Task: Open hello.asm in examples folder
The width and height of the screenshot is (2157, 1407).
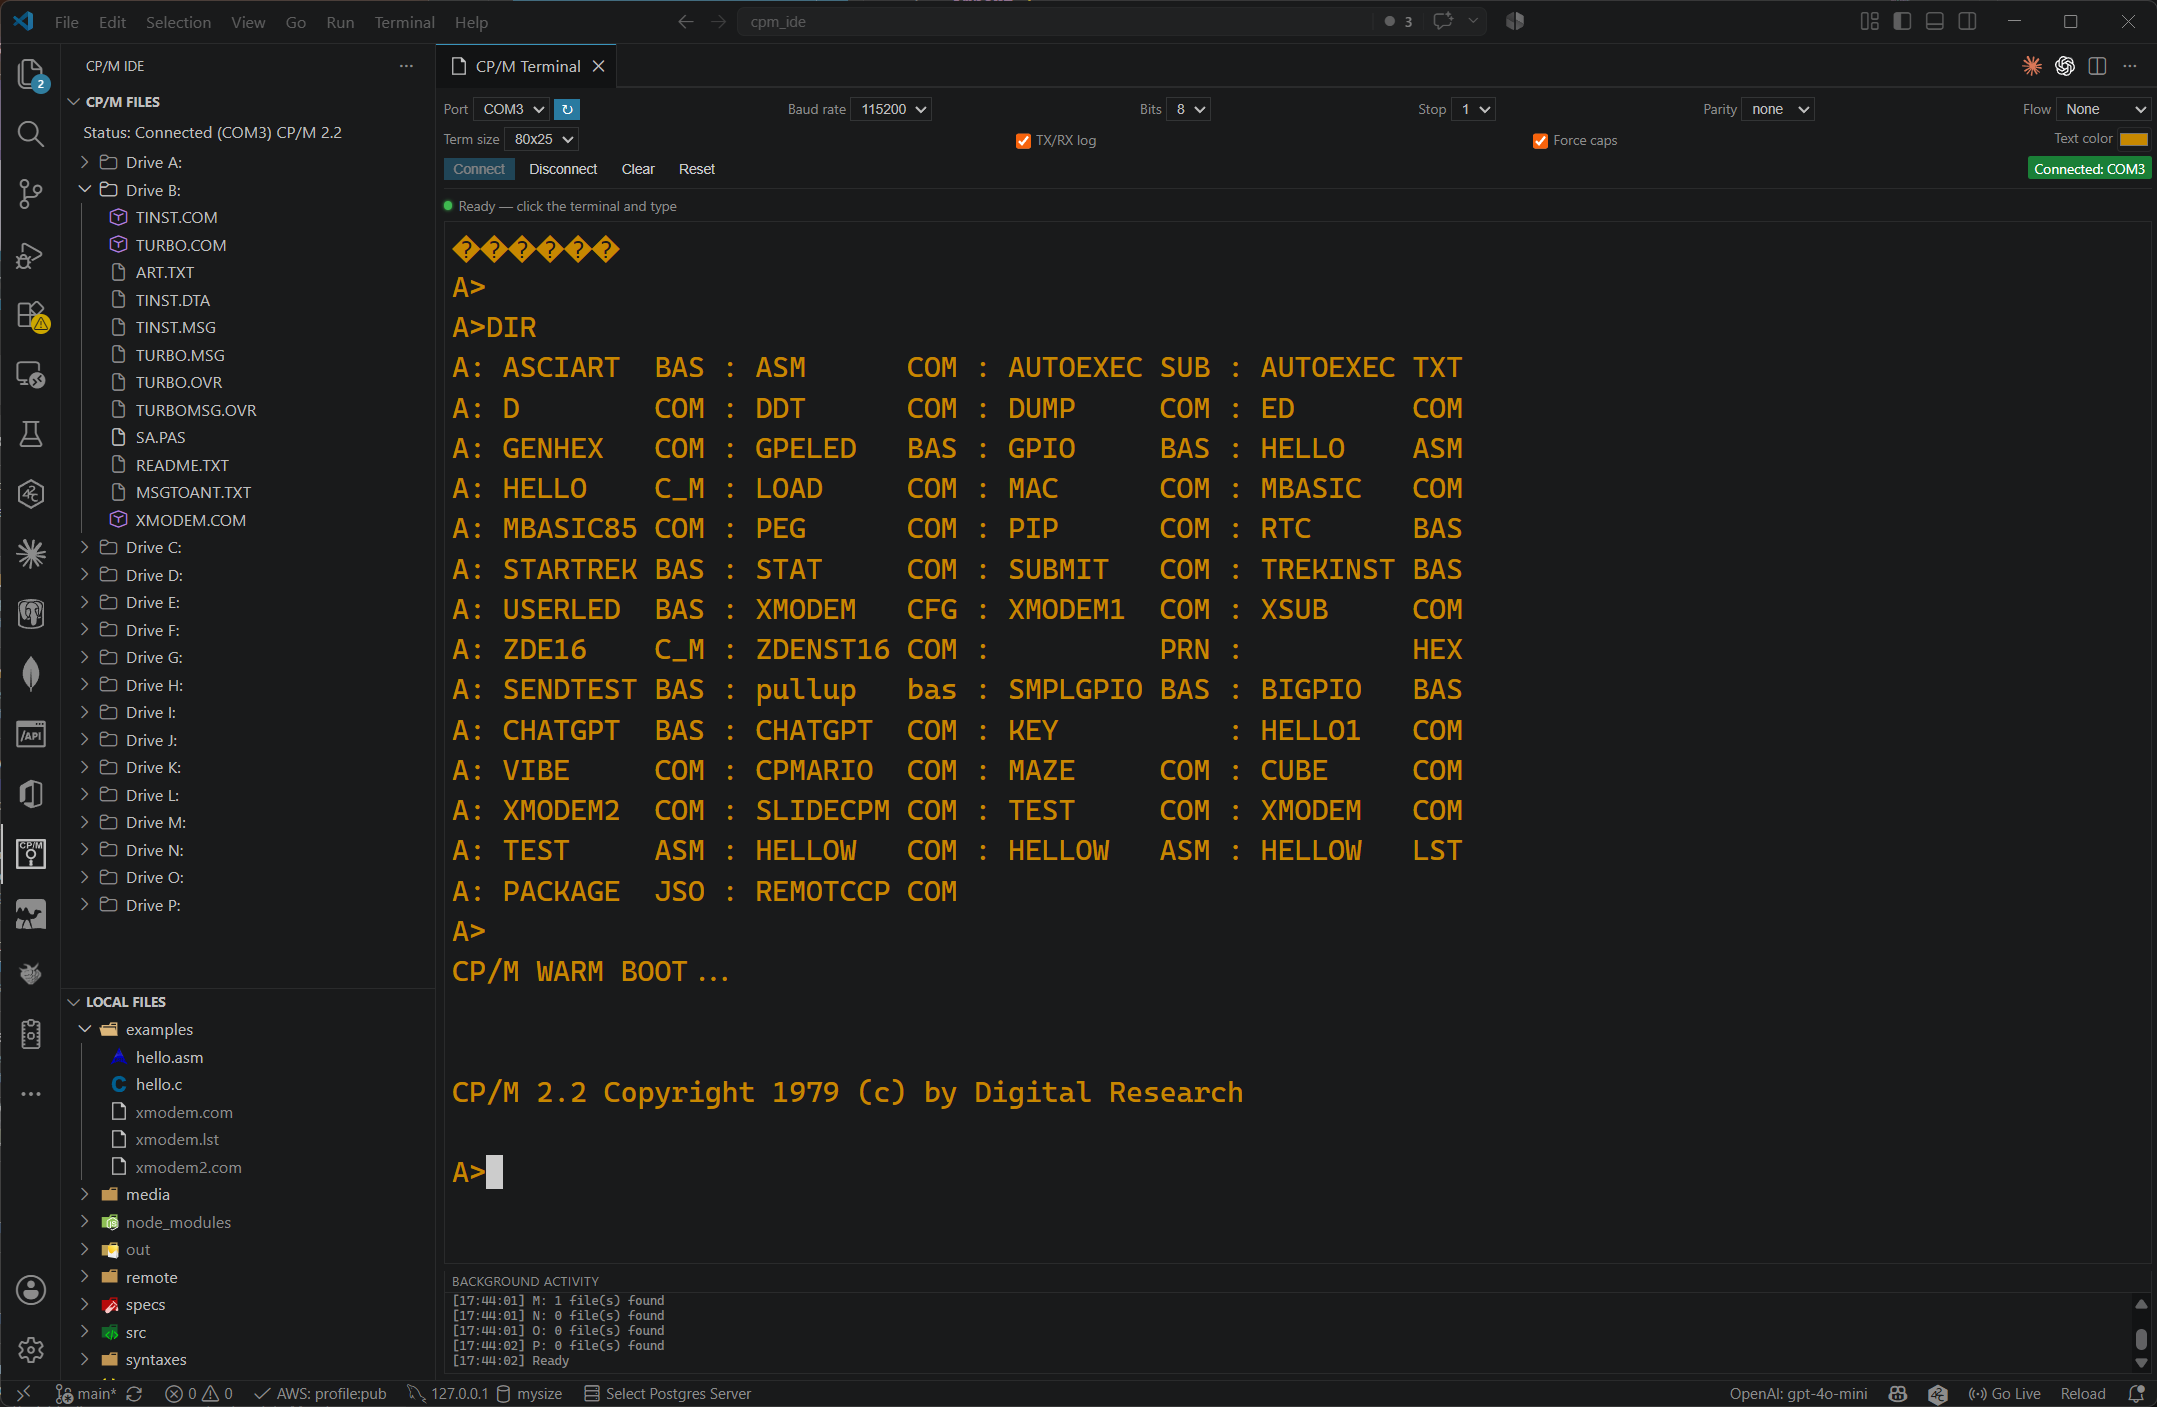Action: pos(169,1057)
